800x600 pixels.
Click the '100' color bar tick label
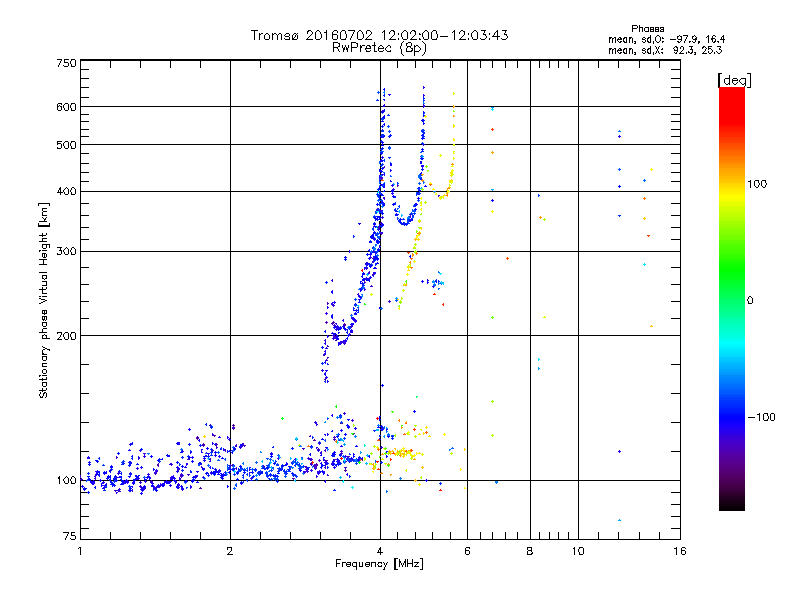[x=757, y=184]
